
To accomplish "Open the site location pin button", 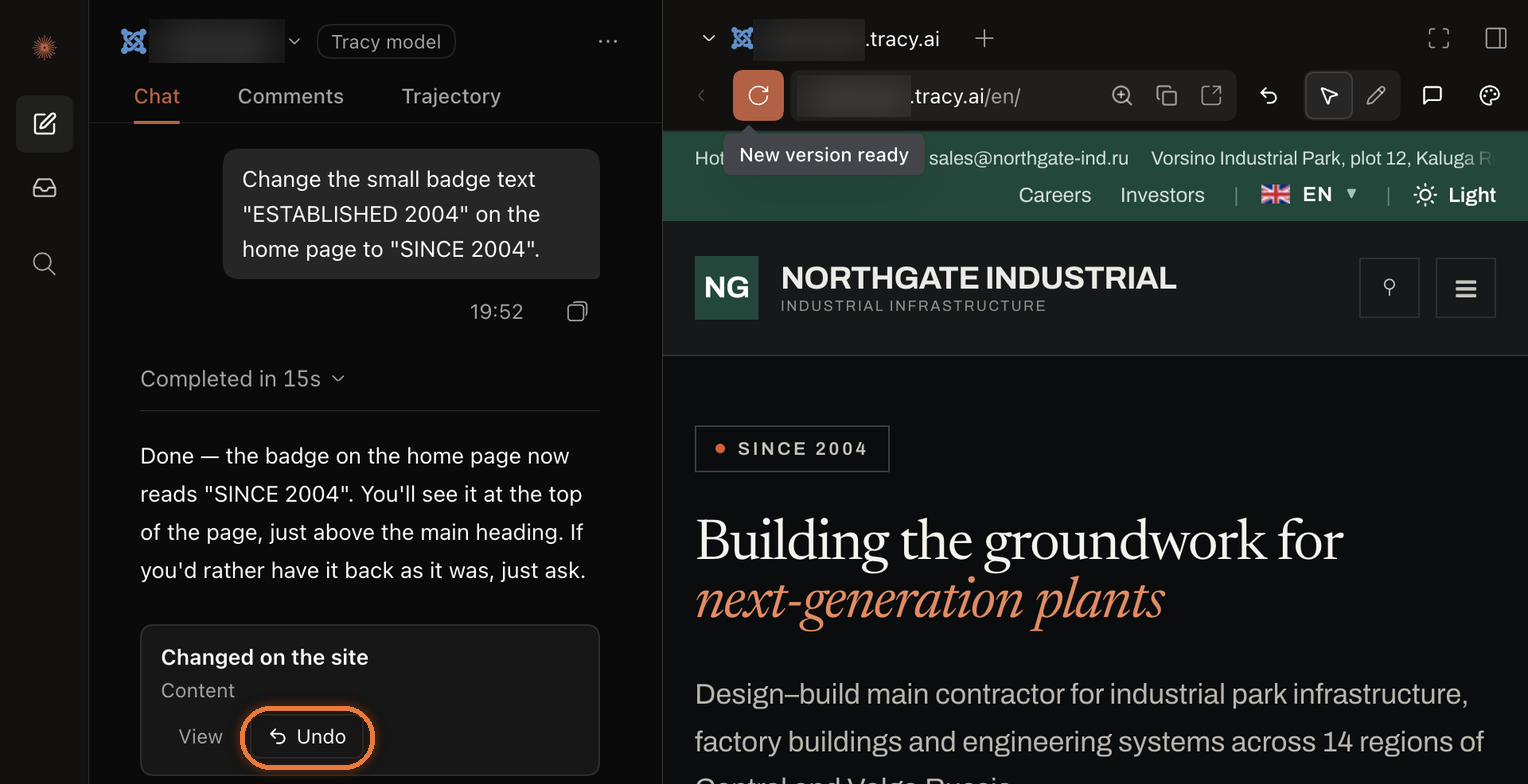I will [1389, 288].
